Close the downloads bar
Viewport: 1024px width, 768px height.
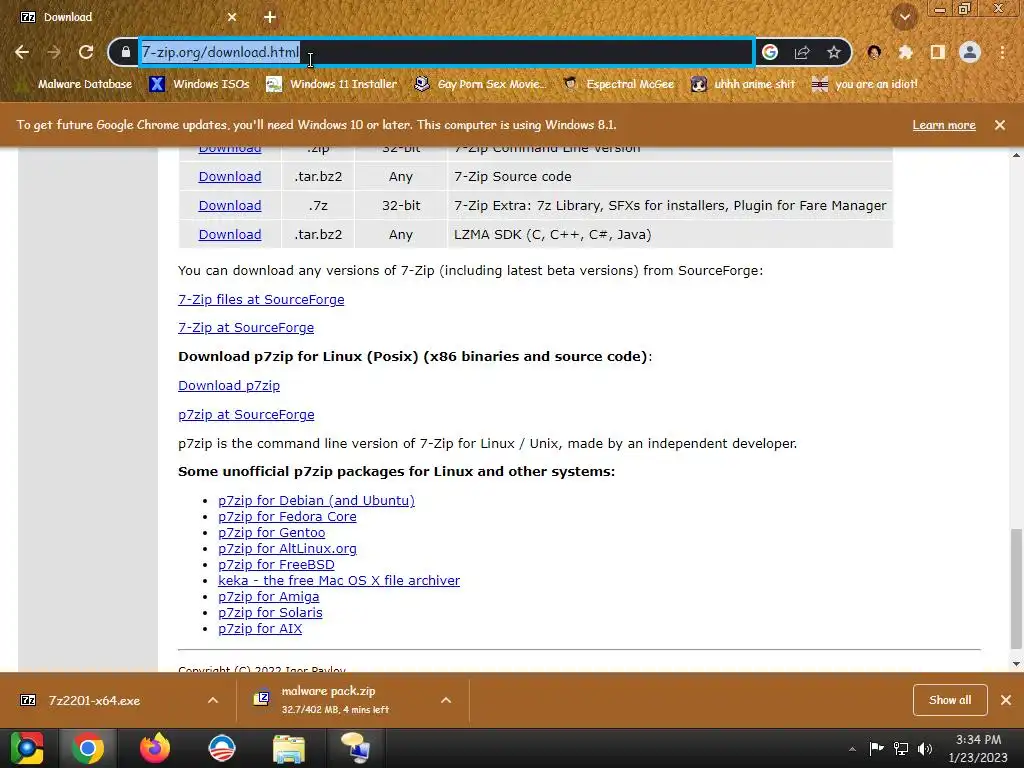1006,700
